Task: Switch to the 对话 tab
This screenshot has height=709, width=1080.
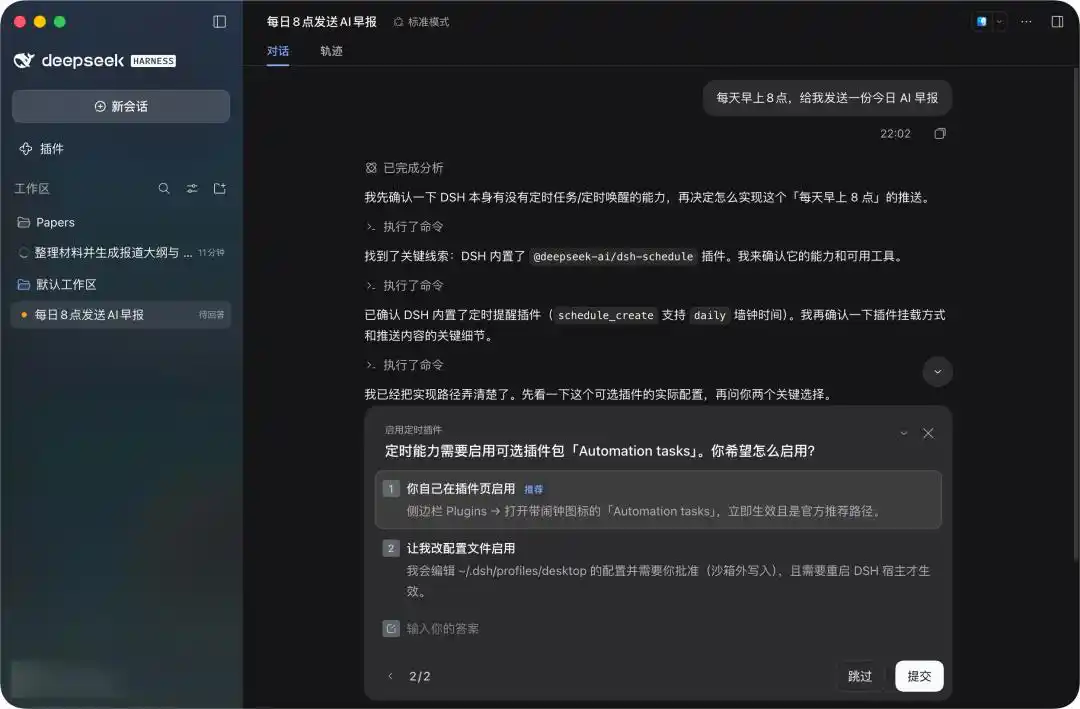Action: tap(278, 51)
